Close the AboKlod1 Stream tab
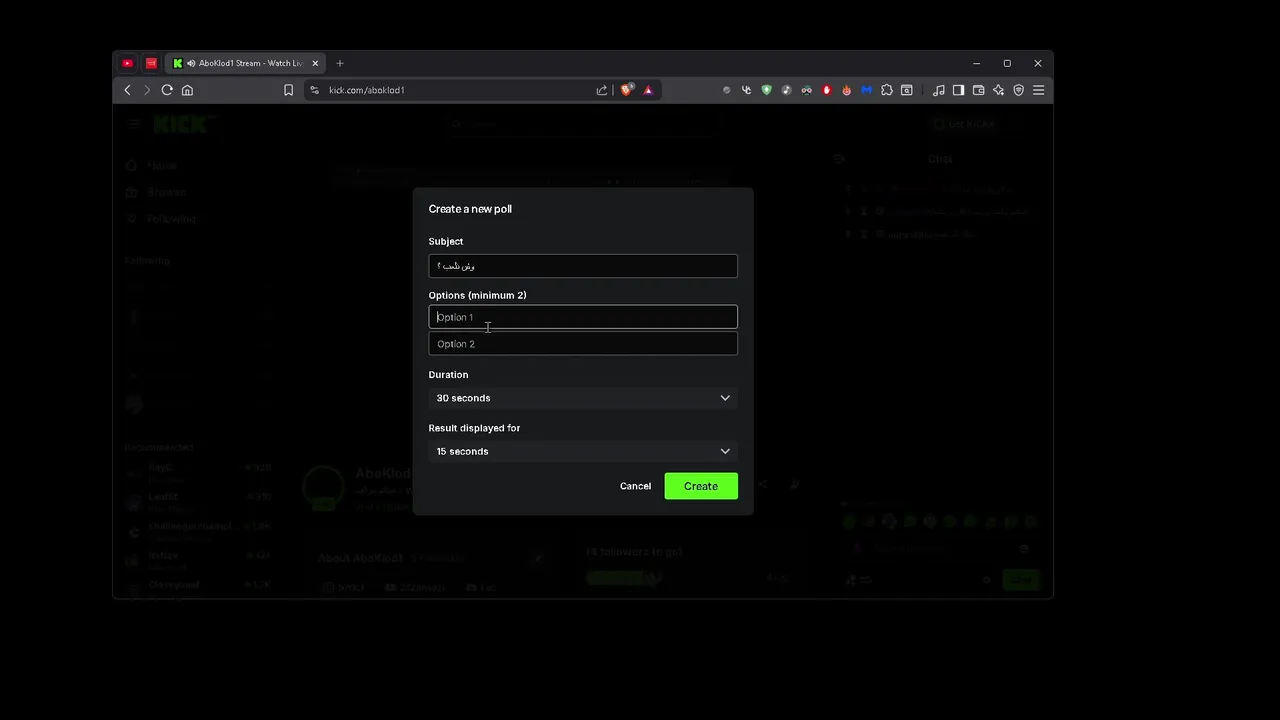This screenshot has height=720, width=1280. (314, 63)
